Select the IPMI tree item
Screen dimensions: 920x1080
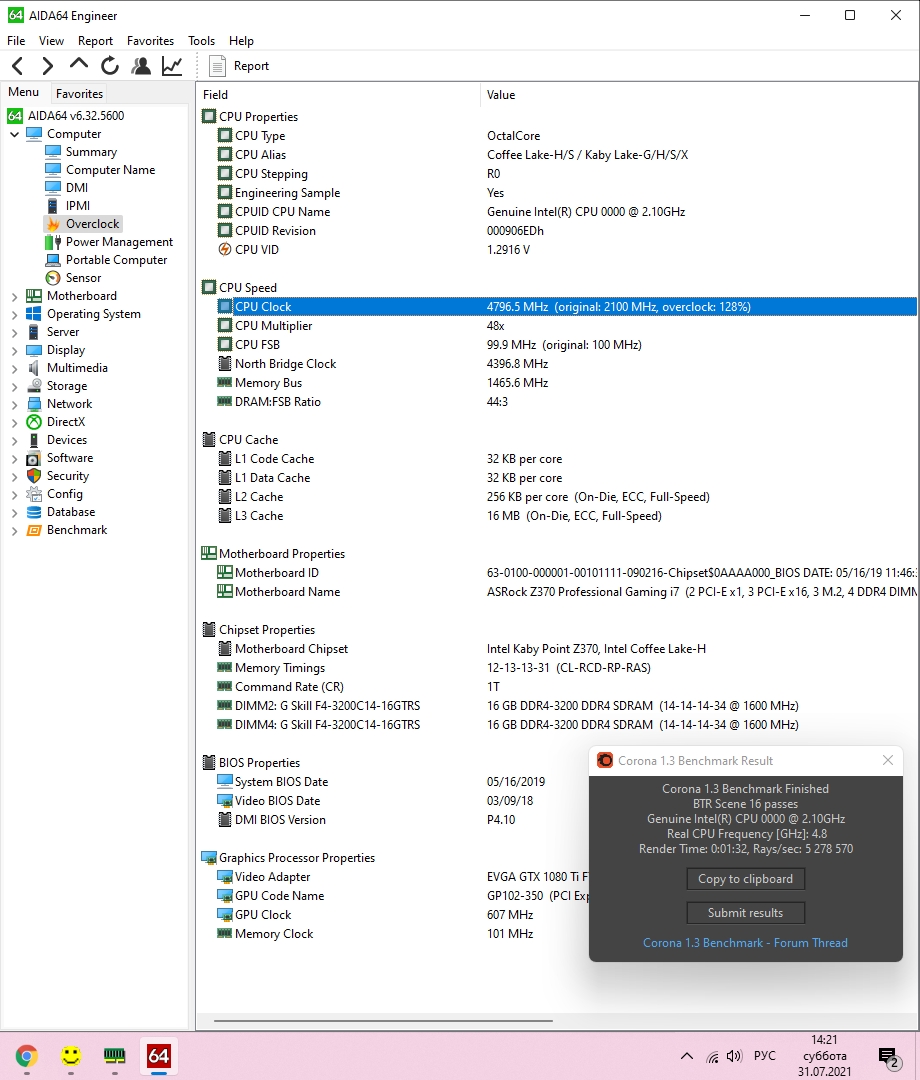pyautogui.click(x=78, y=205)
